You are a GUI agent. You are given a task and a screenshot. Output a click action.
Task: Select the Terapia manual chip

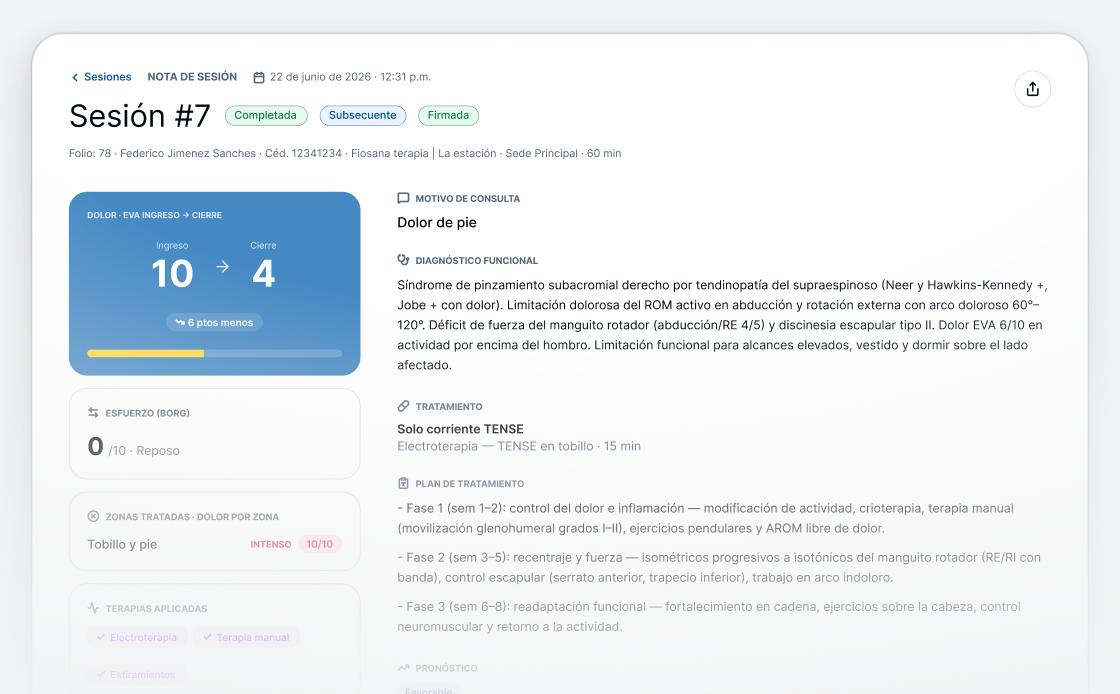click(246, 638)
